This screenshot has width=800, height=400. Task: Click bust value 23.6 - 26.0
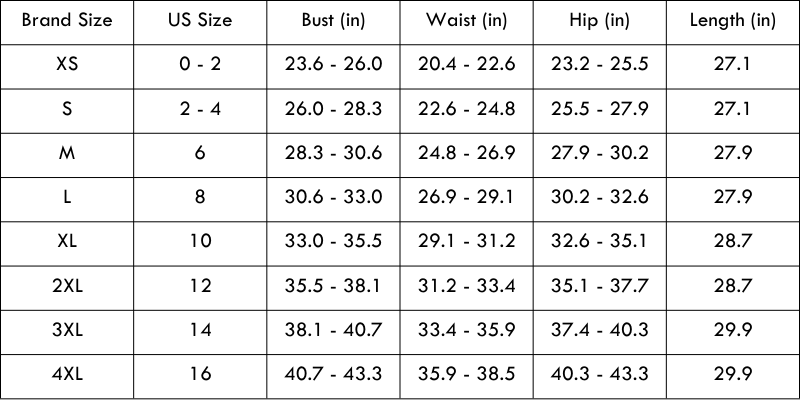click(x=334, y=65)
